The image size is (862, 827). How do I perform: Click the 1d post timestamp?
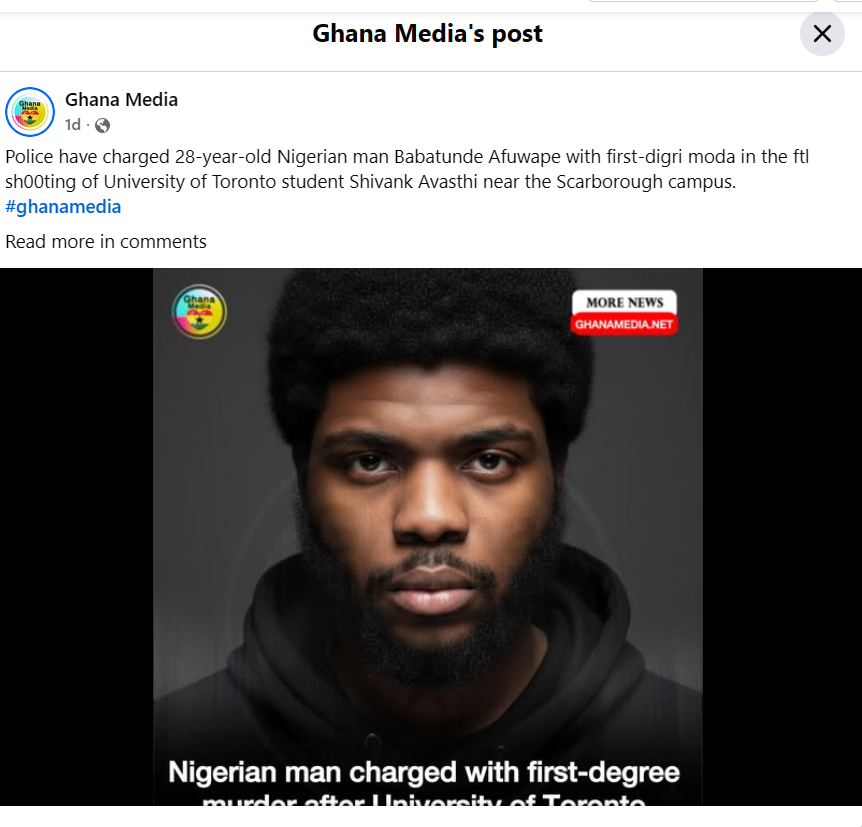[x=73, y=125]
